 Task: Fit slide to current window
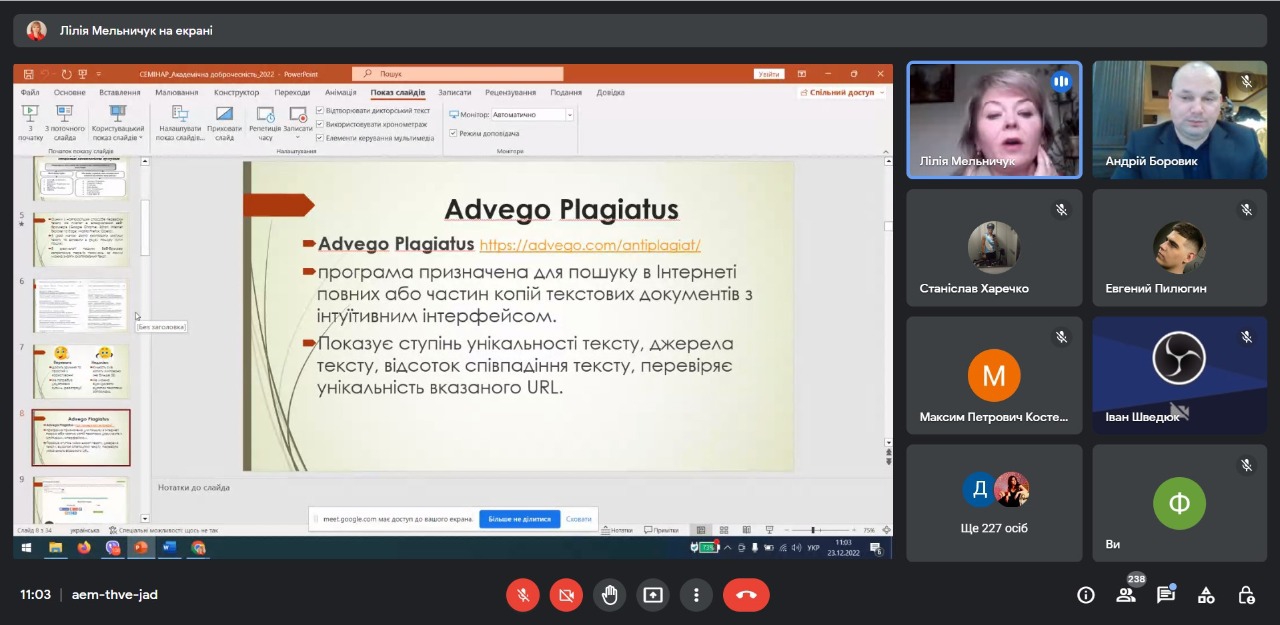pos(886,530)
